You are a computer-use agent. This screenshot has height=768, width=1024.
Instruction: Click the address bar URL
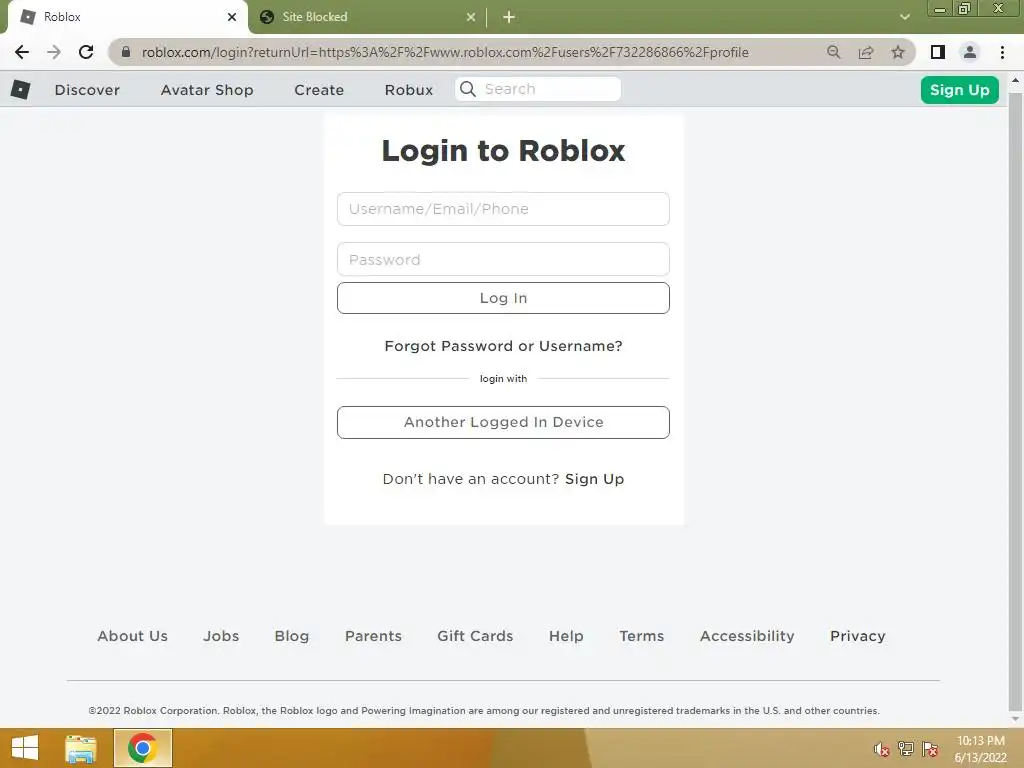pyautogui.click(x=445, y=52)
